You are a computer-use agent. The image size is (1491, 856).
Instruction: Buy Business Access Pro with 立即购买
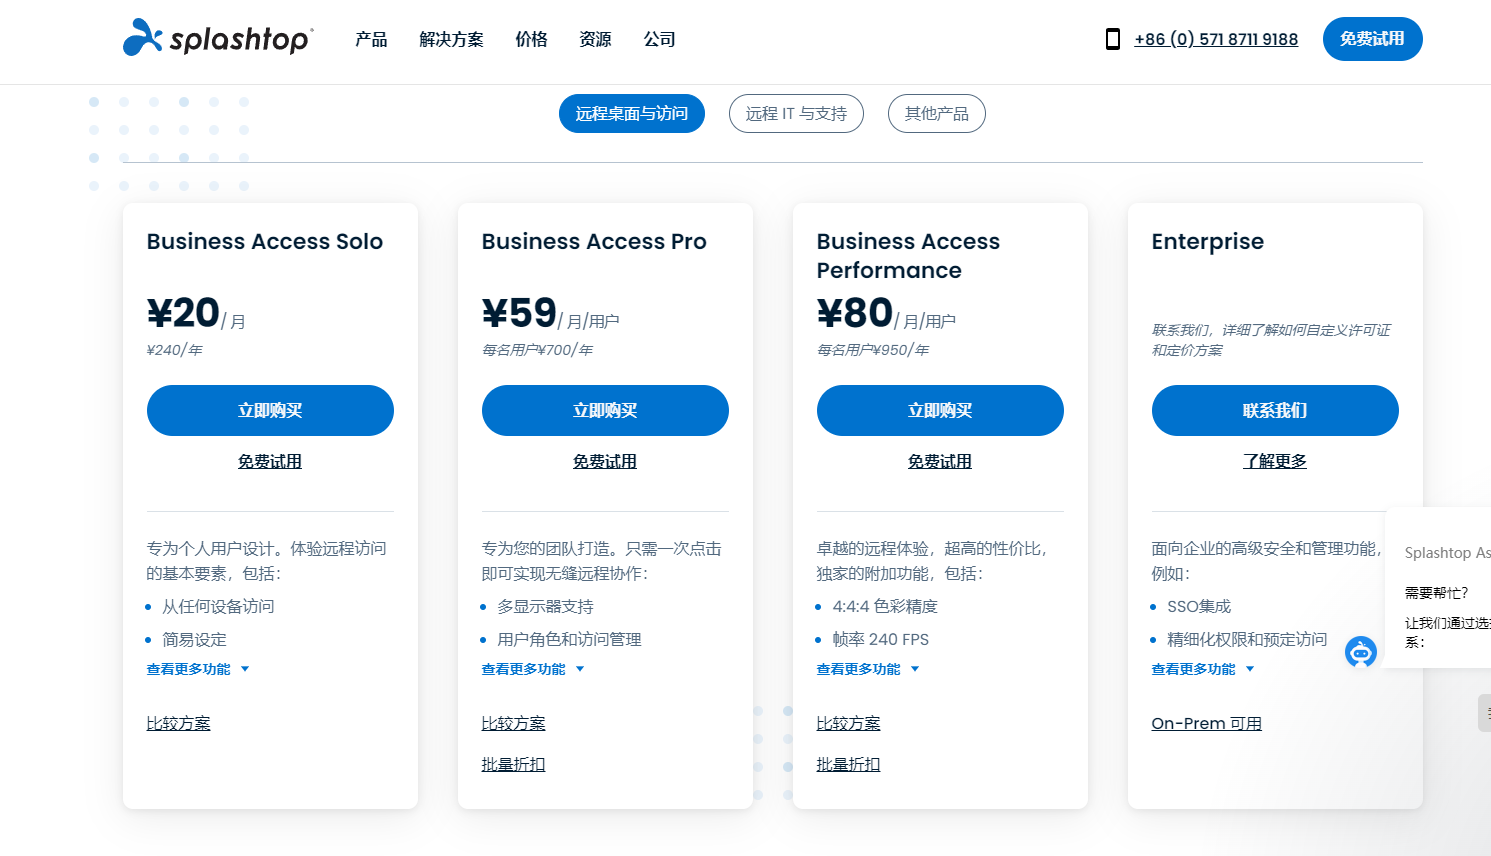(605, 410)
